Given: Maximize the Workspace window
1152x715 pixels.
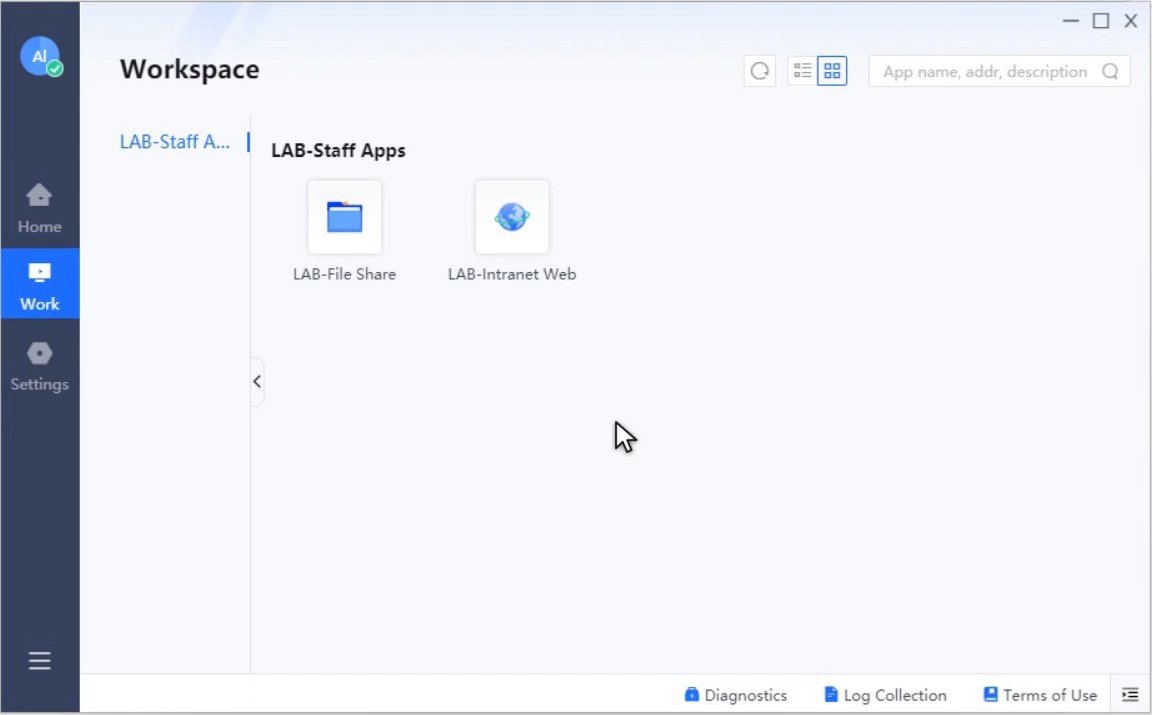Looking at the screenshot, I should click(x=1101, y=21).
